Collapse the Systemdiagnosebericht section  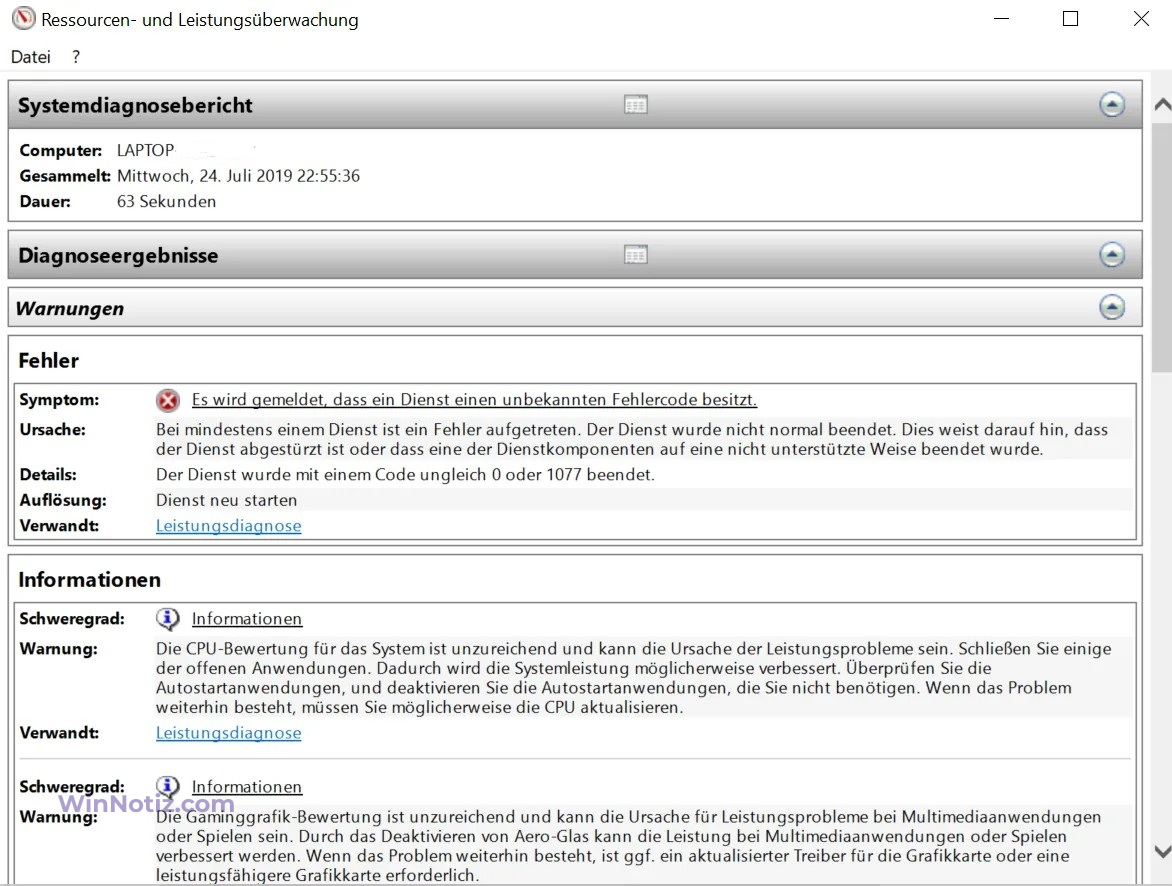(1111, 105)
